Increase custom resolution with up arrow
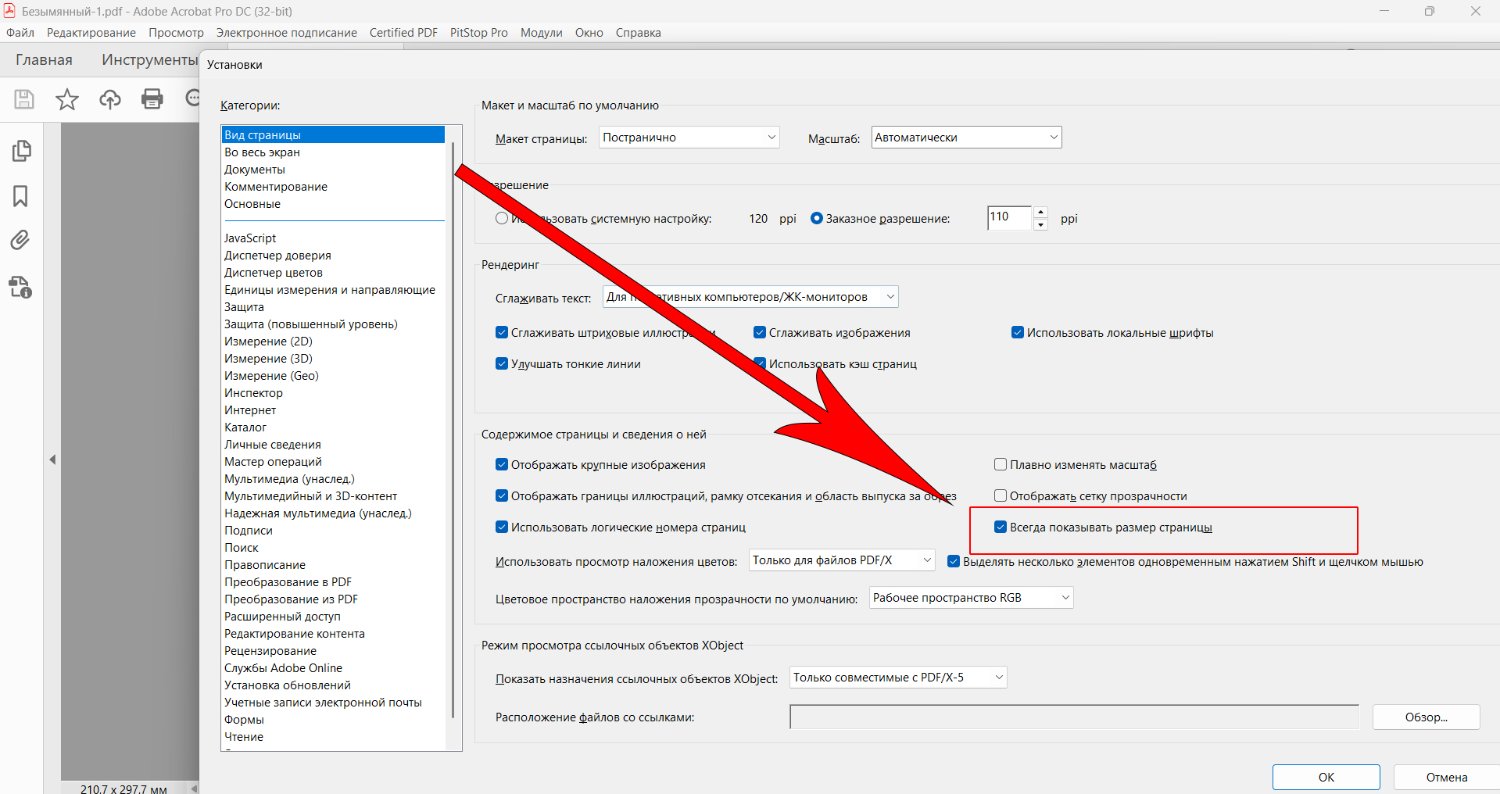Image resolution: width=1500 pixels, height=794 pixels. 1040,212
